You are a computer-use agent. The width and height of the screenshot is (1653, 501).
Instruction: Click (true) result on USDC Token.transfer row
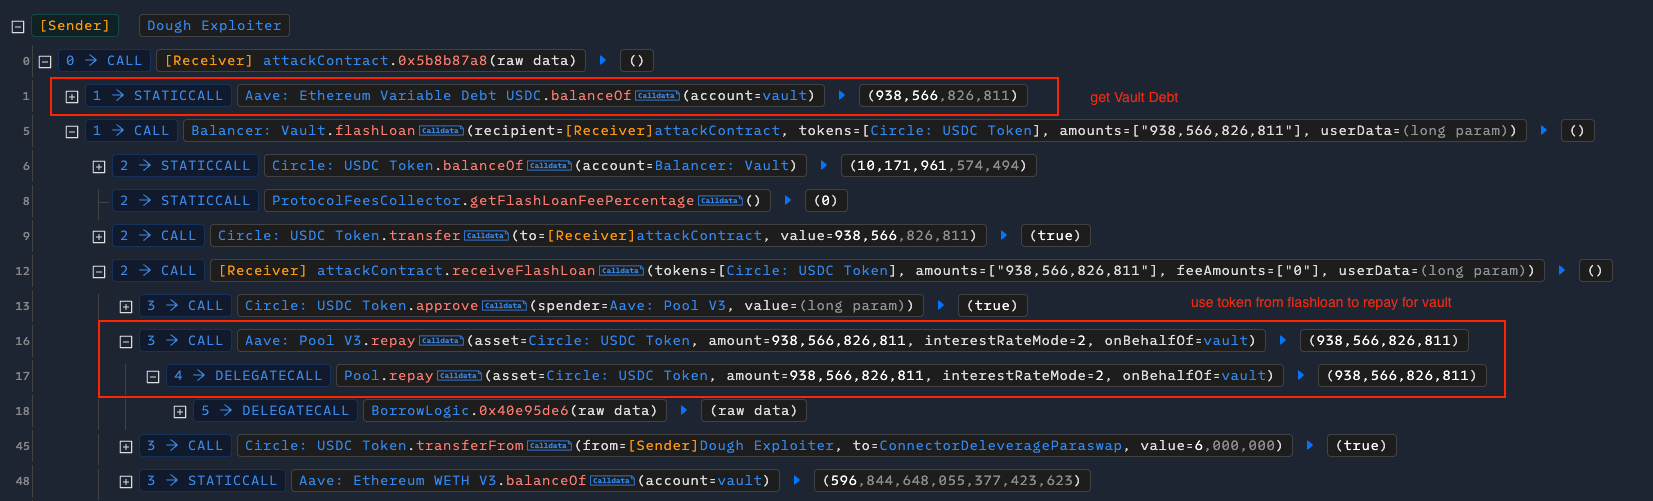[1056, 236]
